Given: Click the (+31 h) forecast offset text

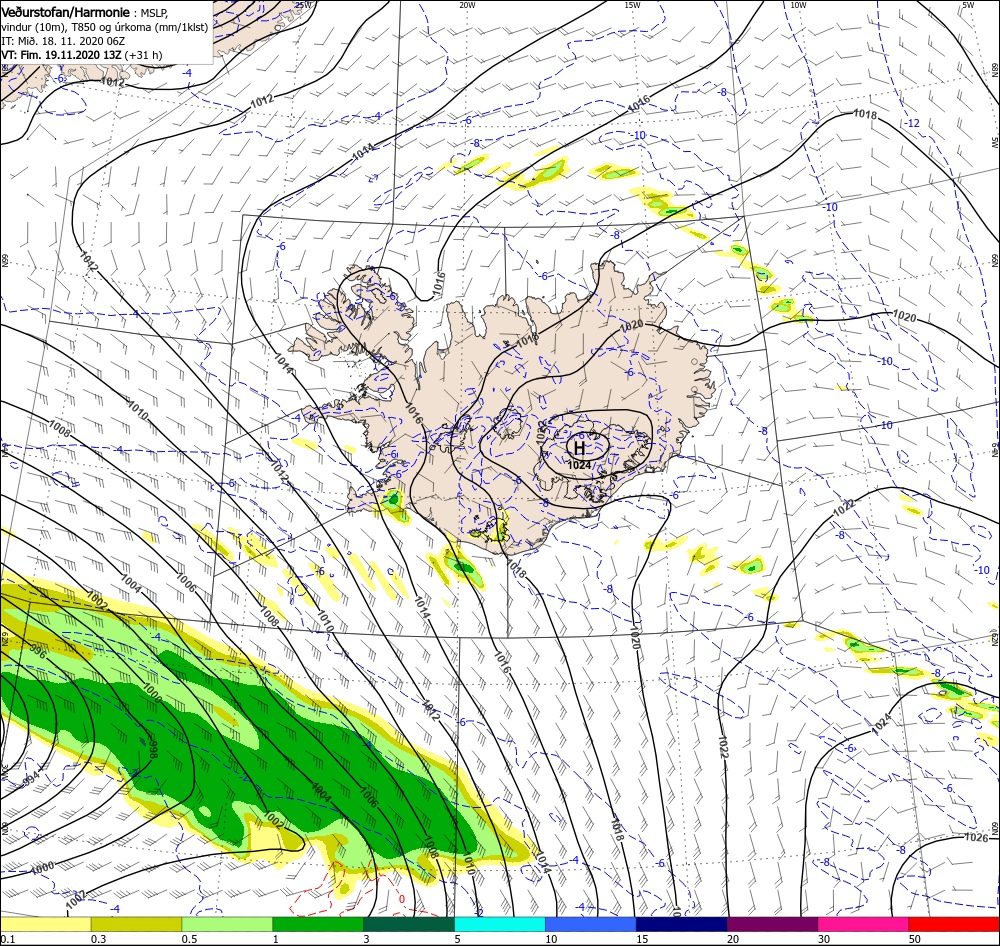Looking at the screenshot, I should point(143,55).
